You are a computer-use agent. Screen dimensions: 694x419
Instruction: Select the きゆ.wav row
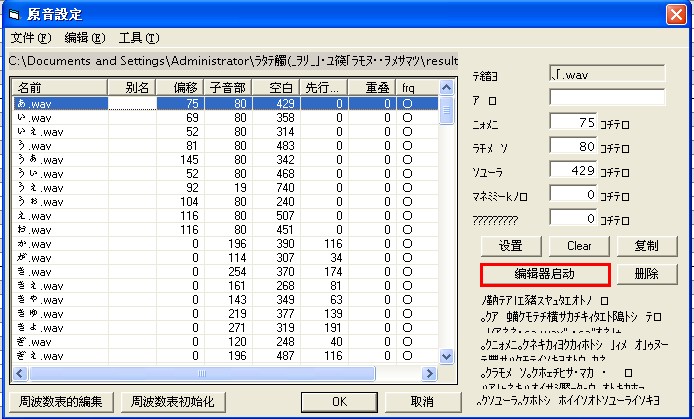tap(225, 314)
